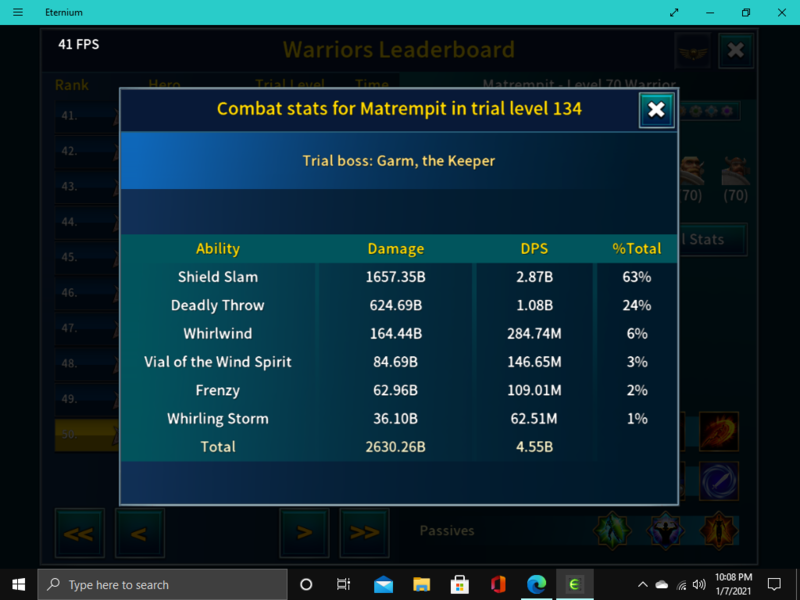The image size is (800, 600).
Task: Close the Warriors Leaderboard window
Action: tap(735, 50)
